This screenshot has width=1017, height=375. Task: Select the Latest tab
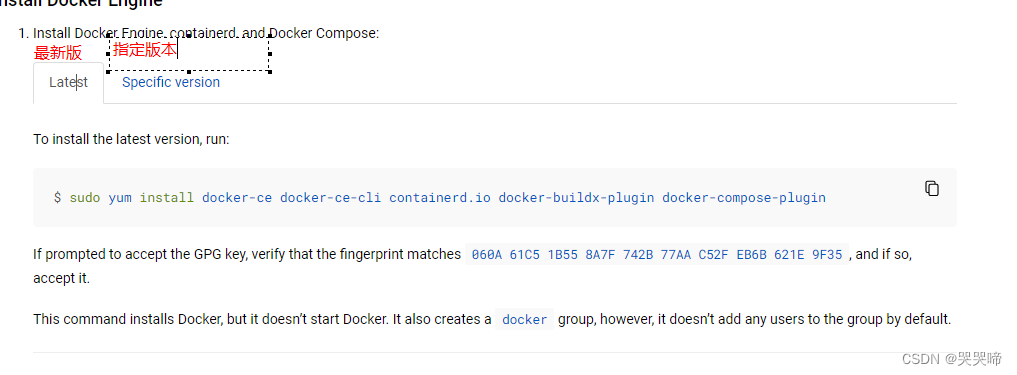68,83
